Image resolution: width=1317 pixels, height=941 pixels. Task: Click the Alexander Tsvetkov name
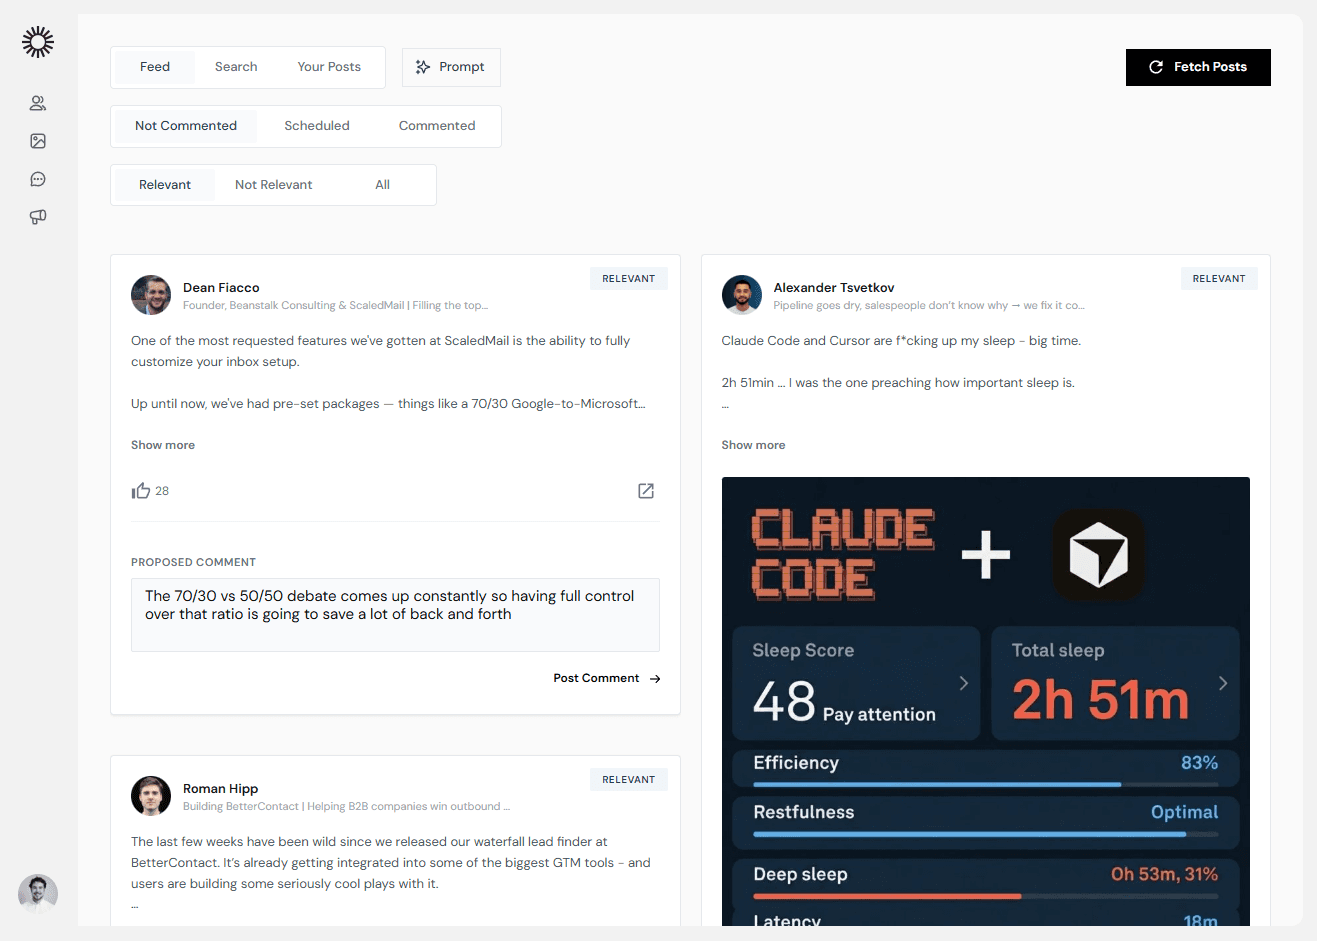coord(834,288)
